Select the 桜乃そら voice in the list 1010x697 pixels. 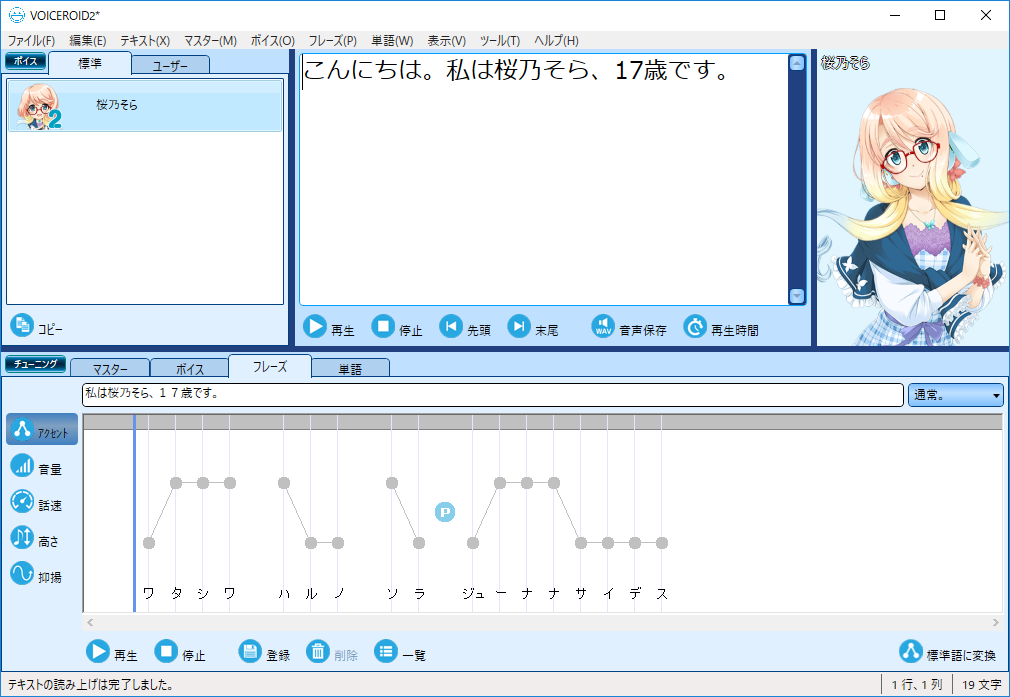point(145,105)
